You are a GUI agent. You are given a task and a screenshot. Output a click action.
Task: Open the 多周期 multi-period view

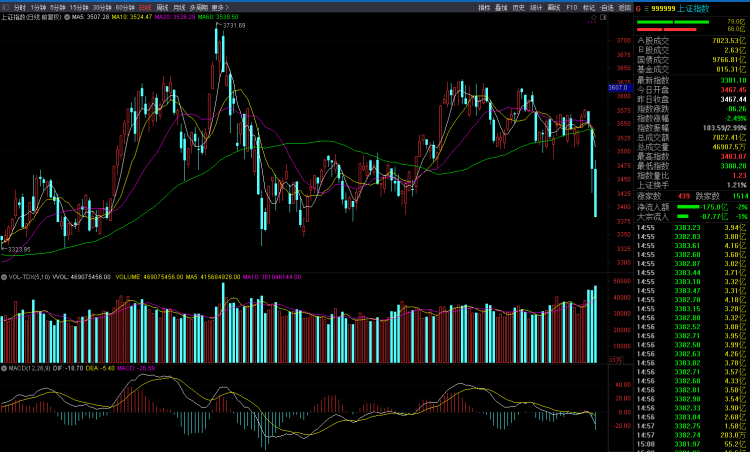198,7
